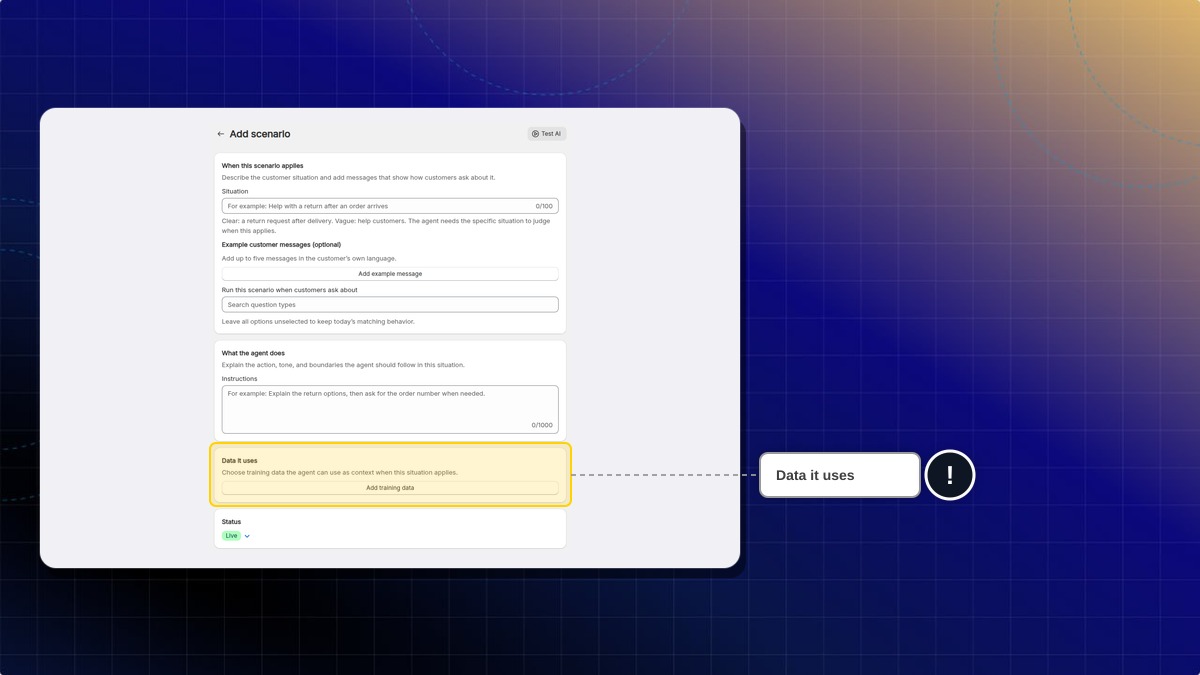The width and height of the screenshot is (1200, 675).
Task: Click the 0/1000 character counter
Action: pos(542,425)
